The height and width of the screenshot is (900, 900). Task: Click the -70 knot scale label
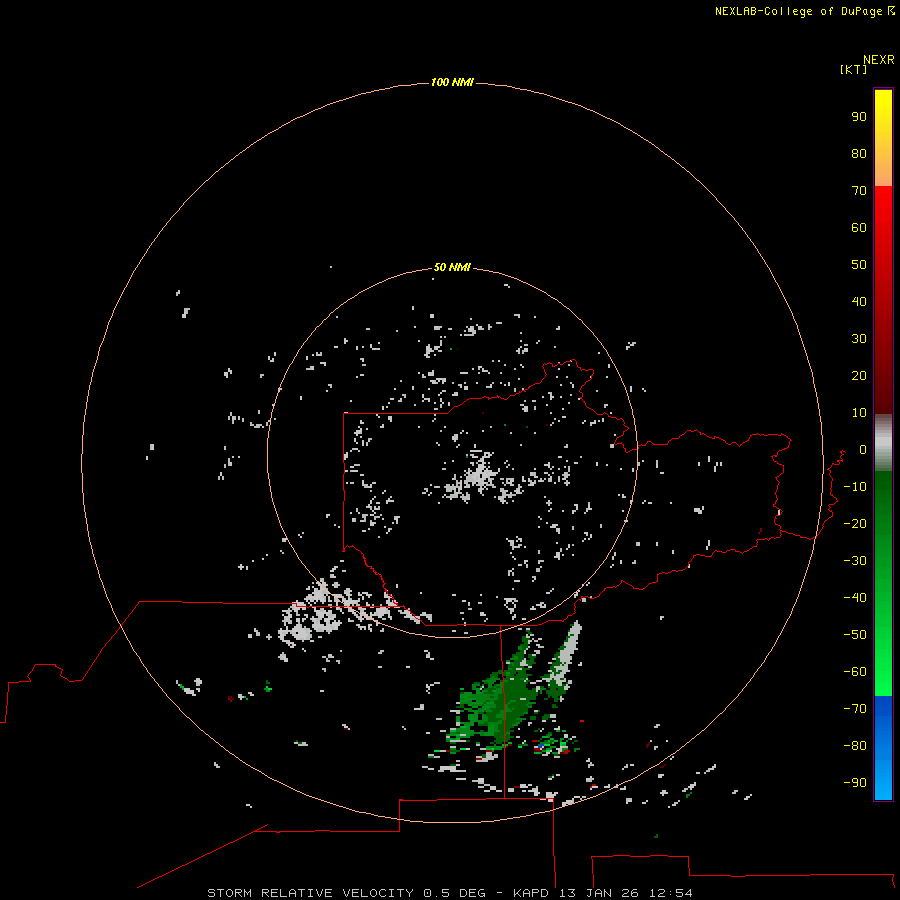(855, 708)
